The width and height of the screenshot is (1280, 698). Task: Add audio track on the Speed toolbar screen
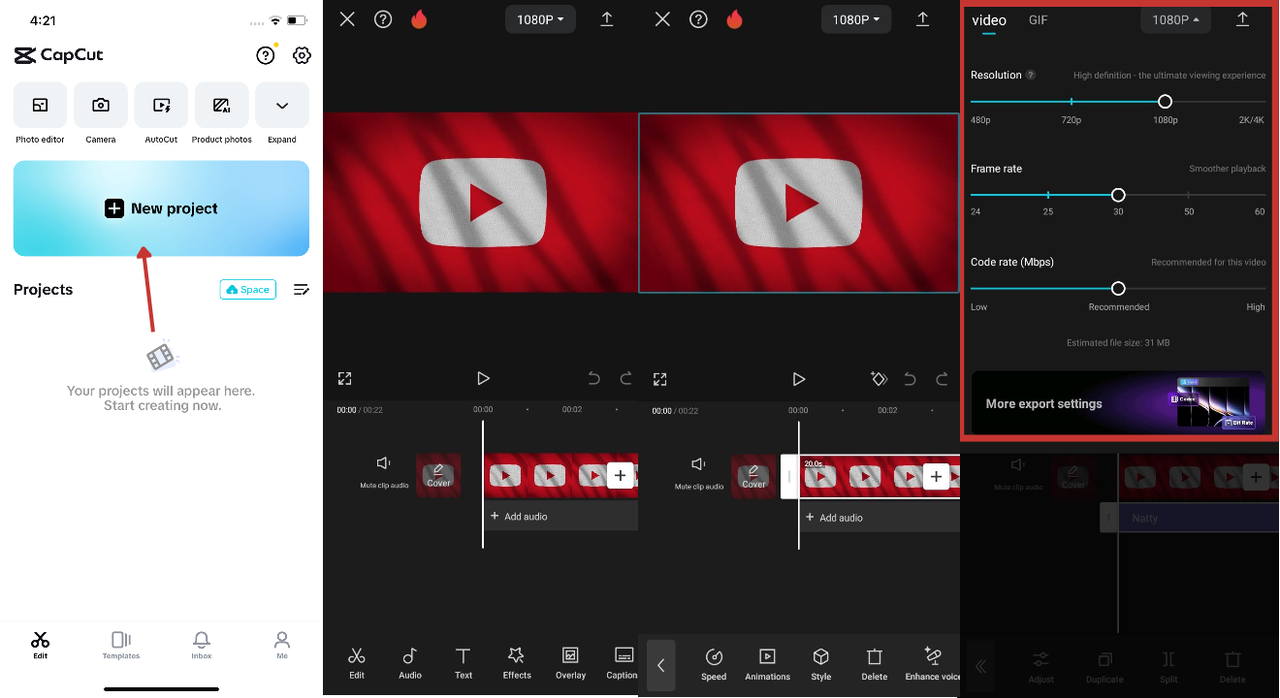[x=834, y=517]
